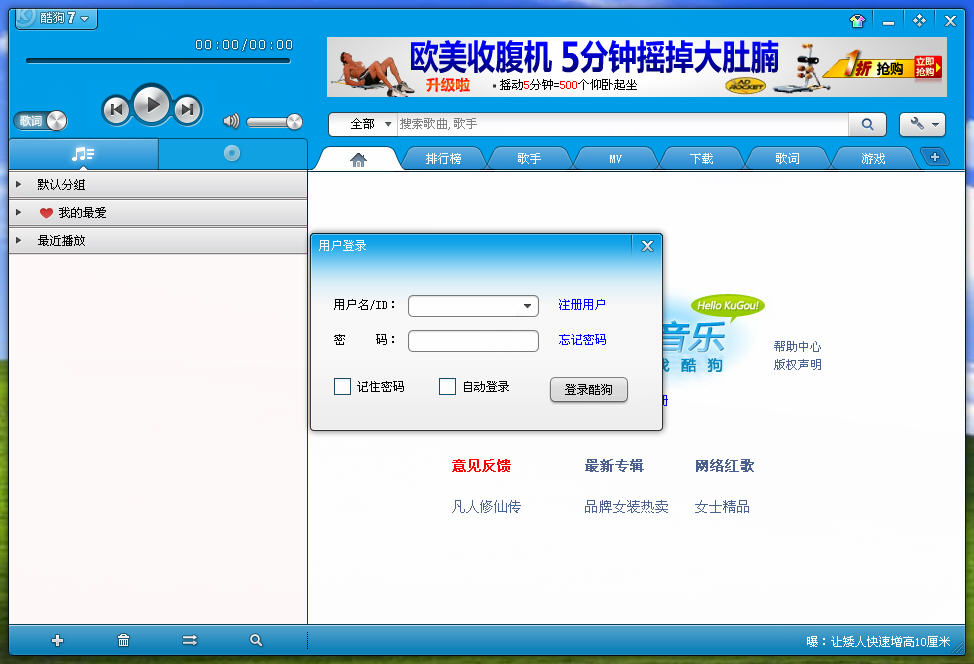
Task: Switch to the MV tab
Action: (x=615, y=159)
